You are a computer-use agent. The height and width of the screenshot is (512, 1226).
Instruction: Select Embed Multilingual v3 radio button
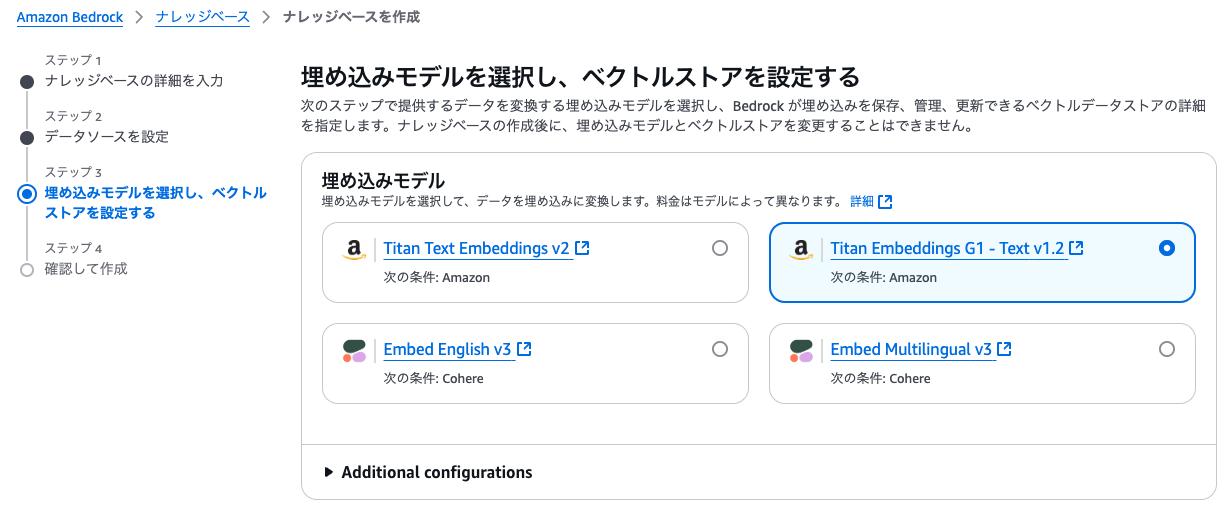1166,350
